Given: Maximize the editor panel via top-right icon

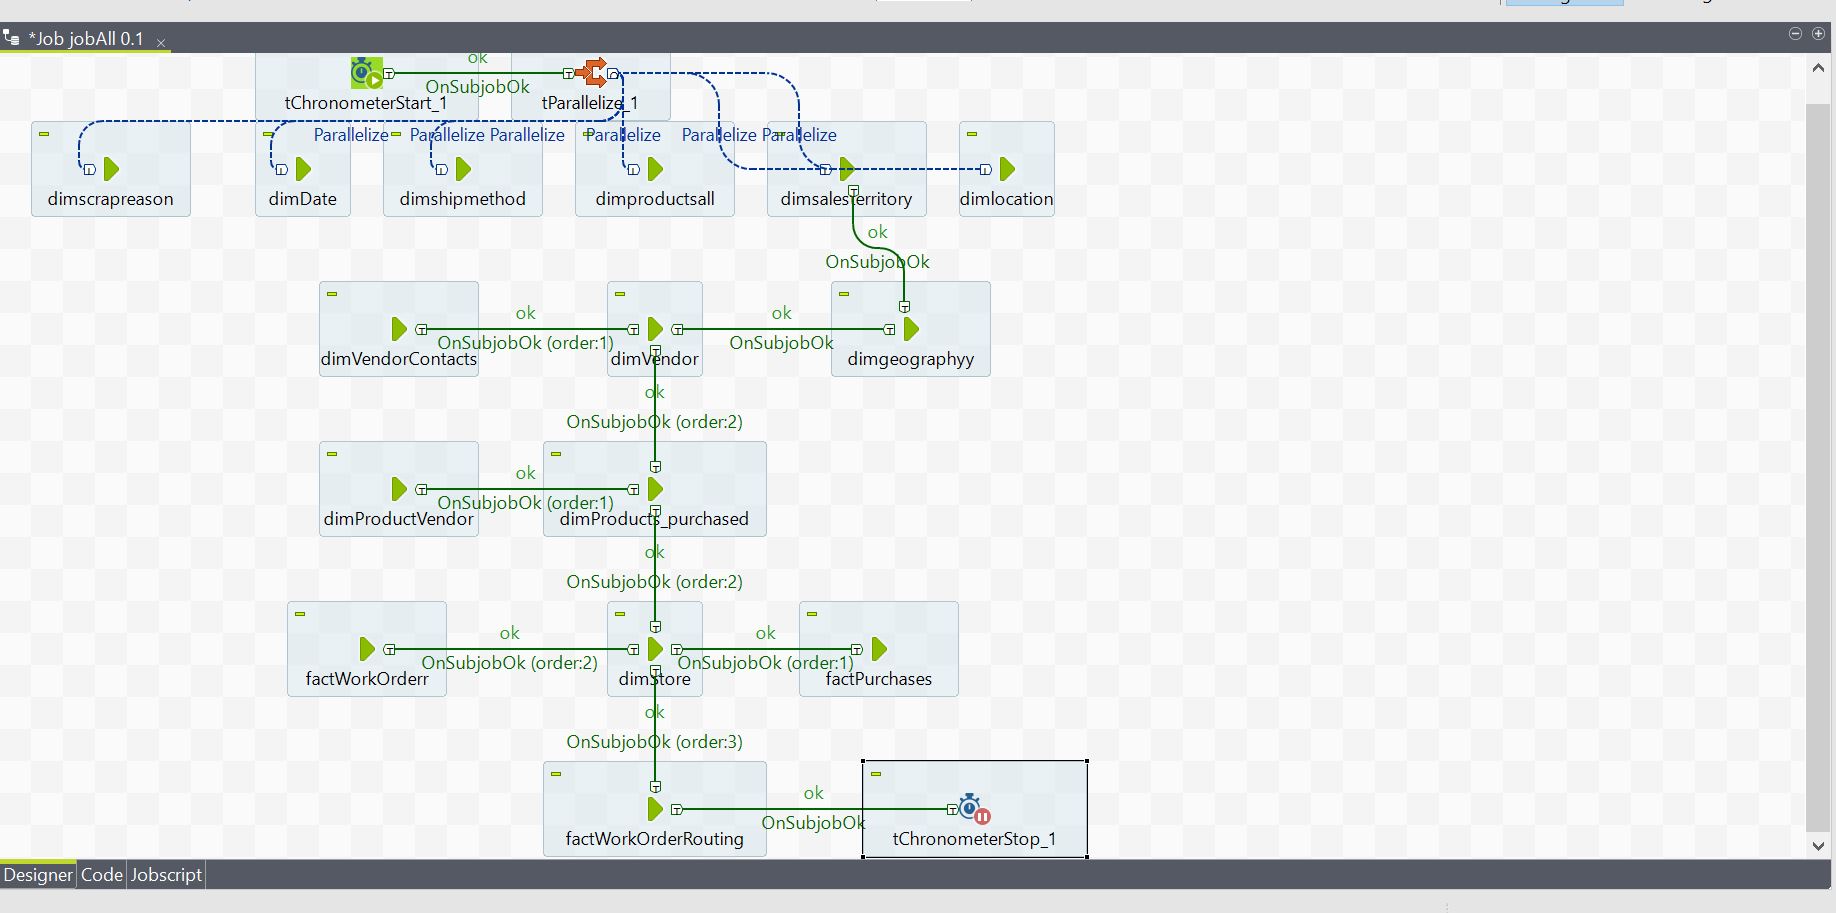Looking at the screenshot, I should [1818, 34].
